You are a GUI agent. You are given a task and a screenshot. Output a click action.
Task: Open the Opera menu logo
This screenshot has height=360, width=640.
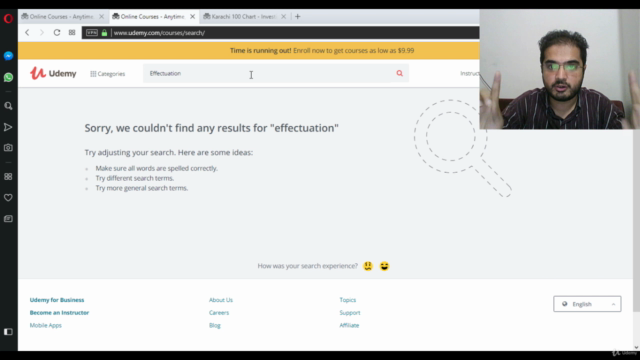(8, 18)
